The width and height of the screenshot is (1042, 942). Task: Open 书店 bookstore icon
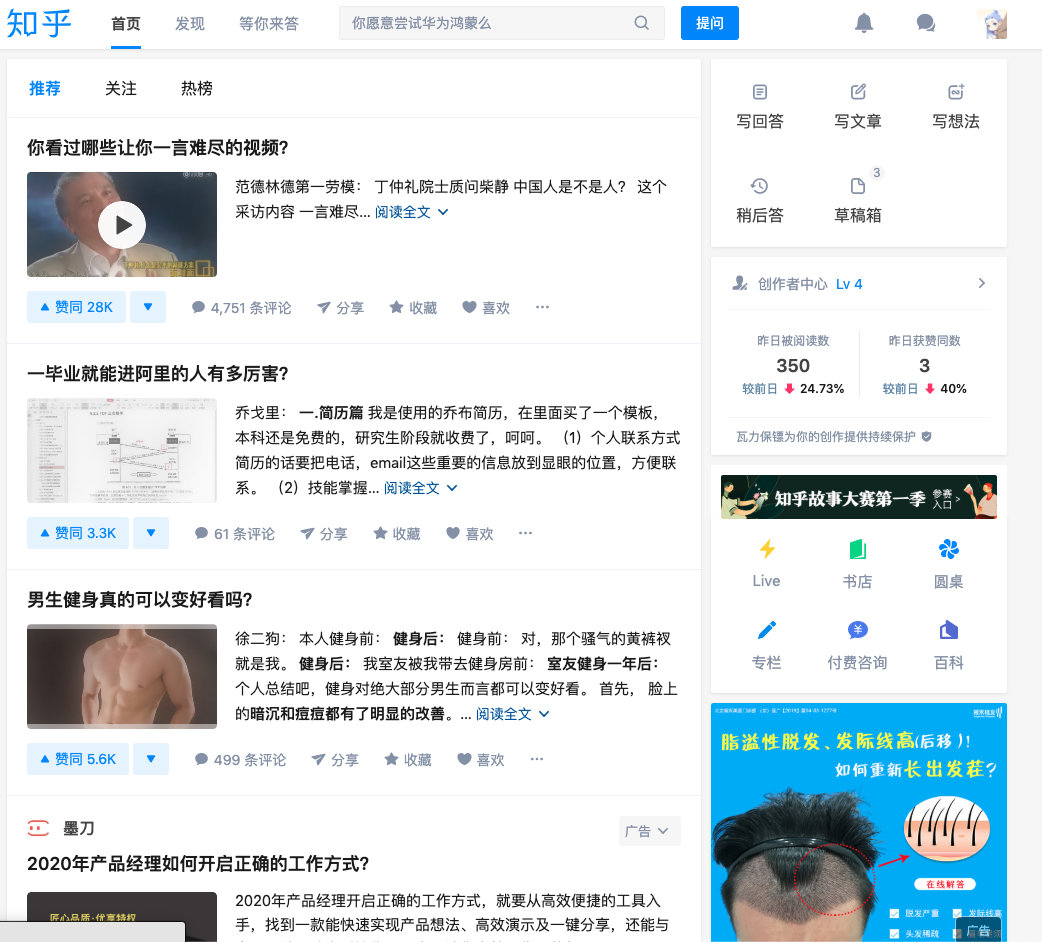click(857, 549)
